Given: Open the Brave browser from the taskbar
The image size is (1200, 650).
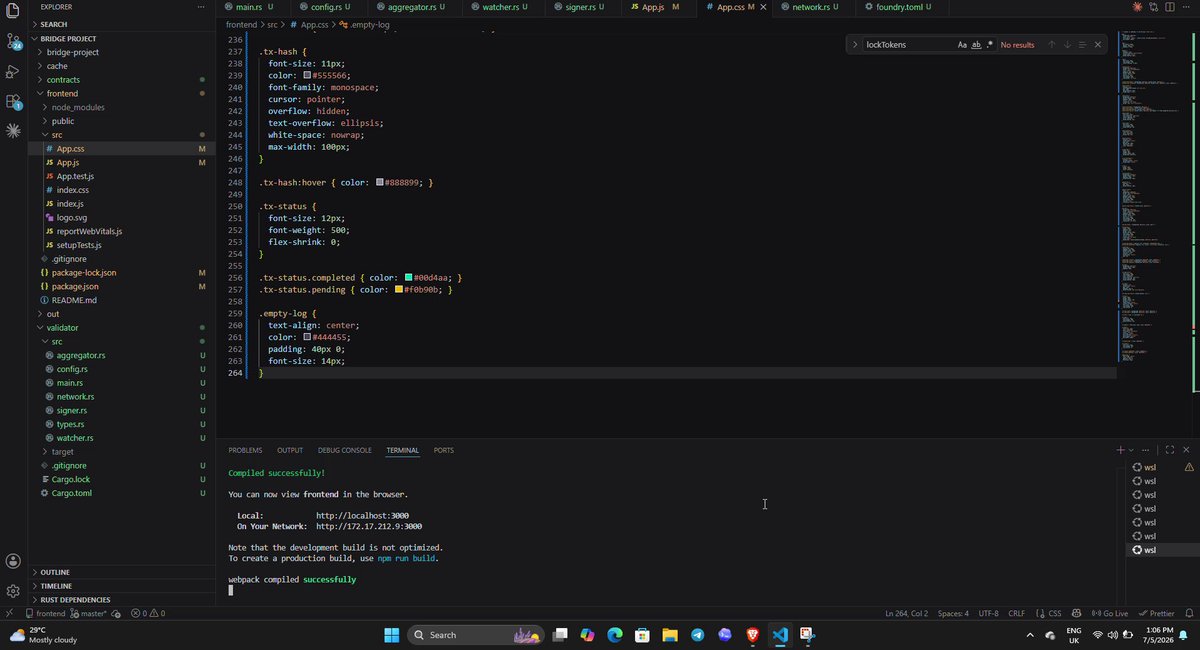Looking at the screenshot, I should click(x=753, y=635).
